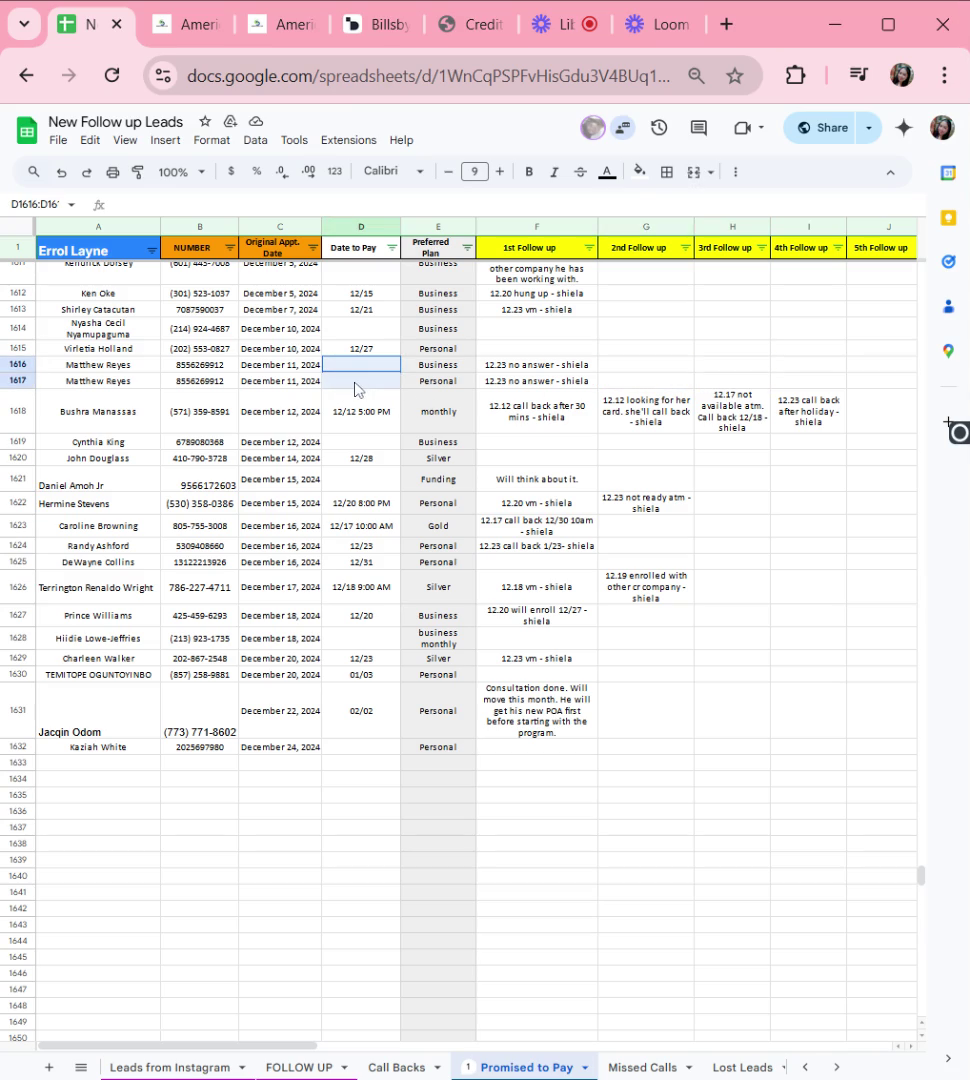This screenshot has width=970, height=1080.
Task: Open filter dropdown on NUMBER column
Action: pyautogui.click(x=230, y=248)
